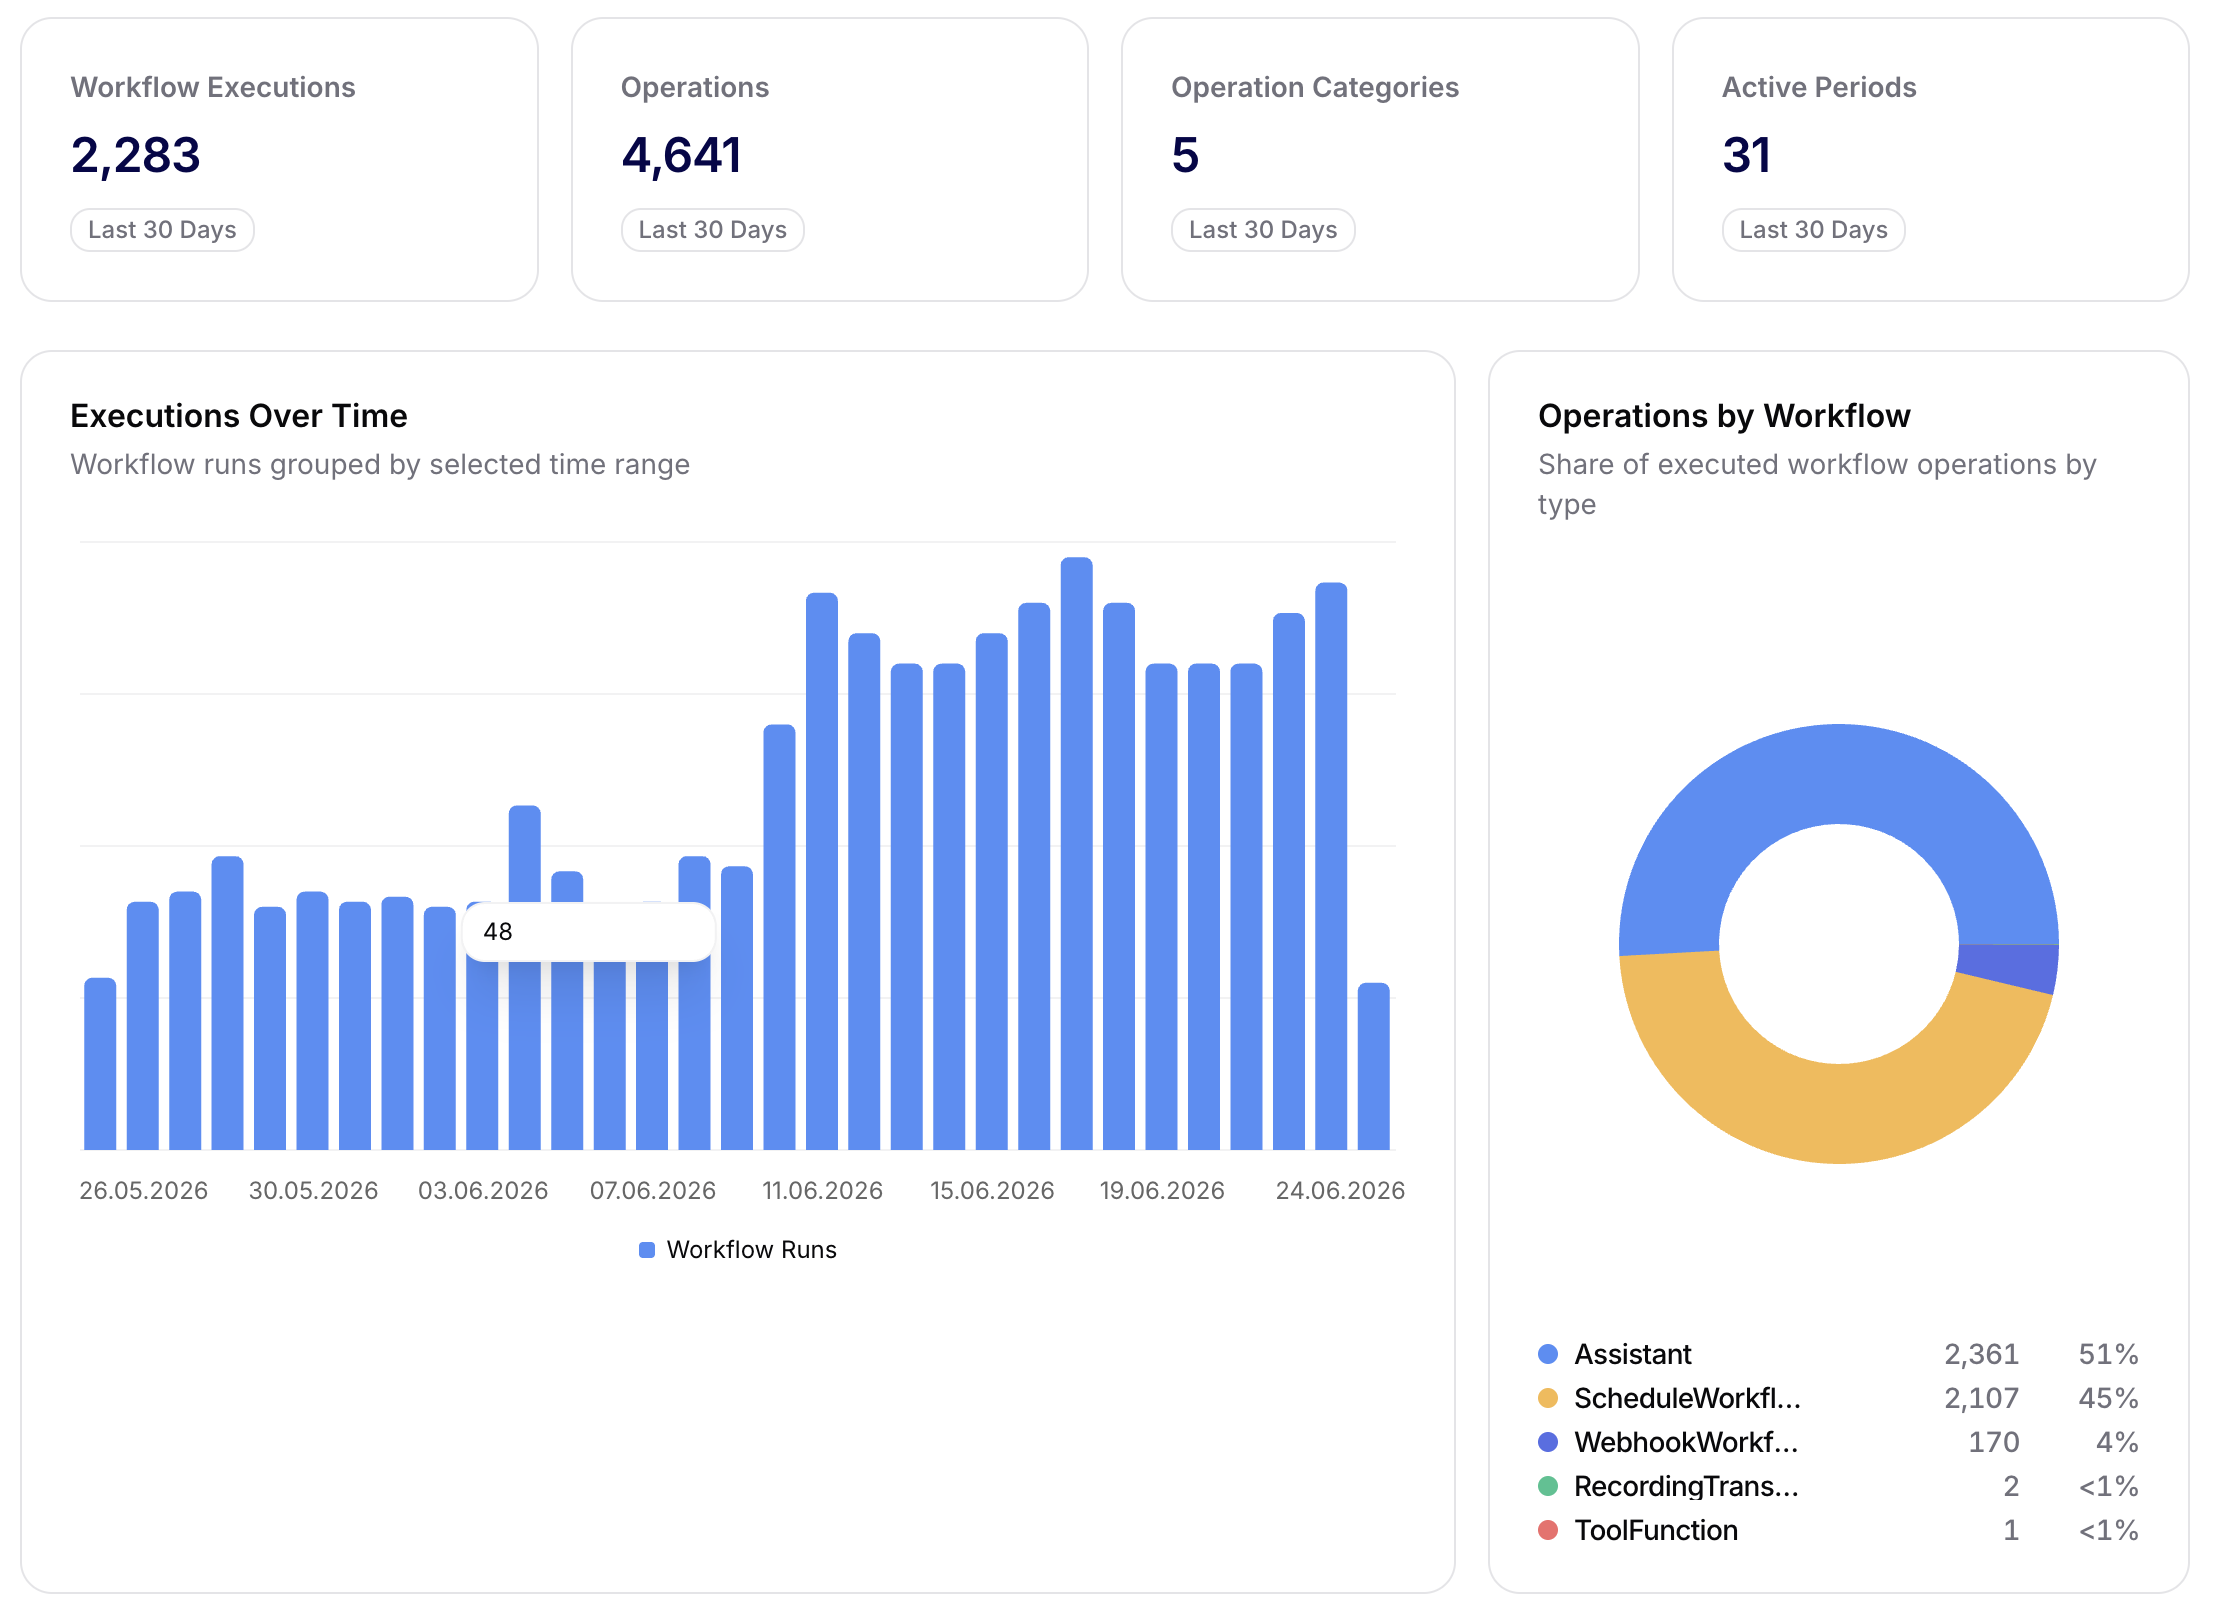Click the Workflow Executions card title
This screenshot has width=2218, height=1610.
point(213,88)
